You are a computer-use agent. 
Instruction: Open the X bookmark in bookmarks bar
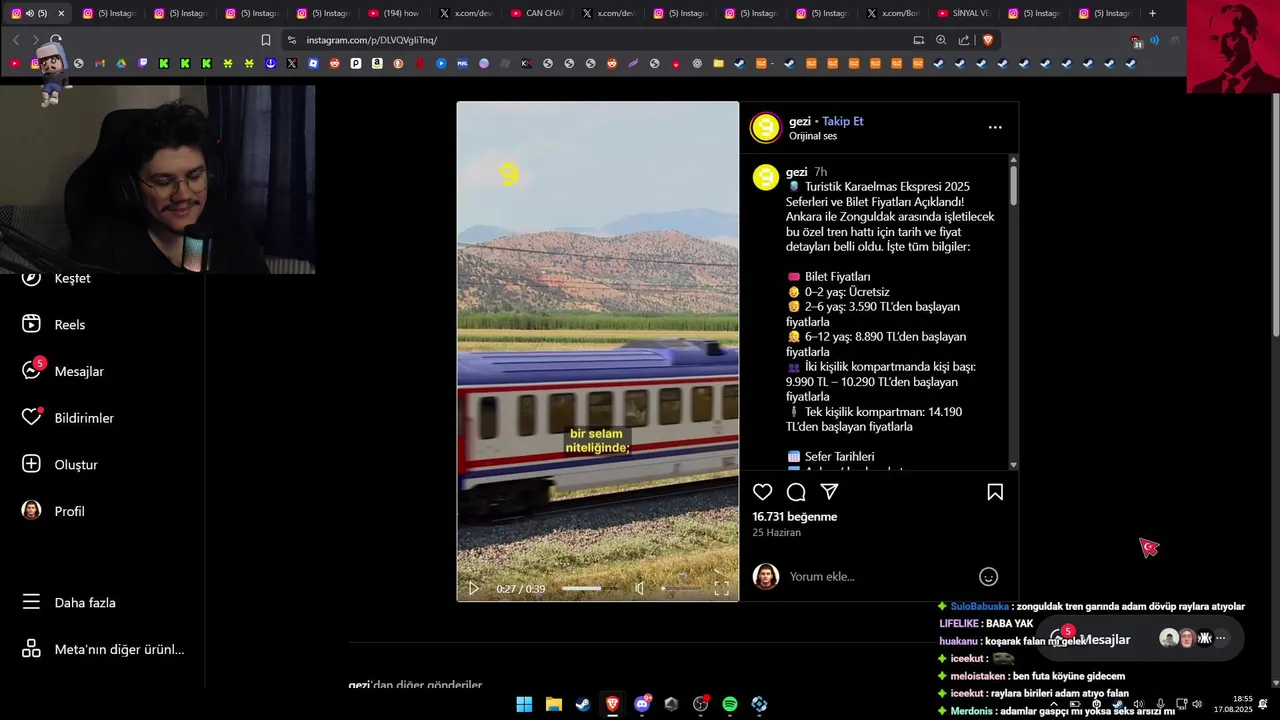[292, 63]
